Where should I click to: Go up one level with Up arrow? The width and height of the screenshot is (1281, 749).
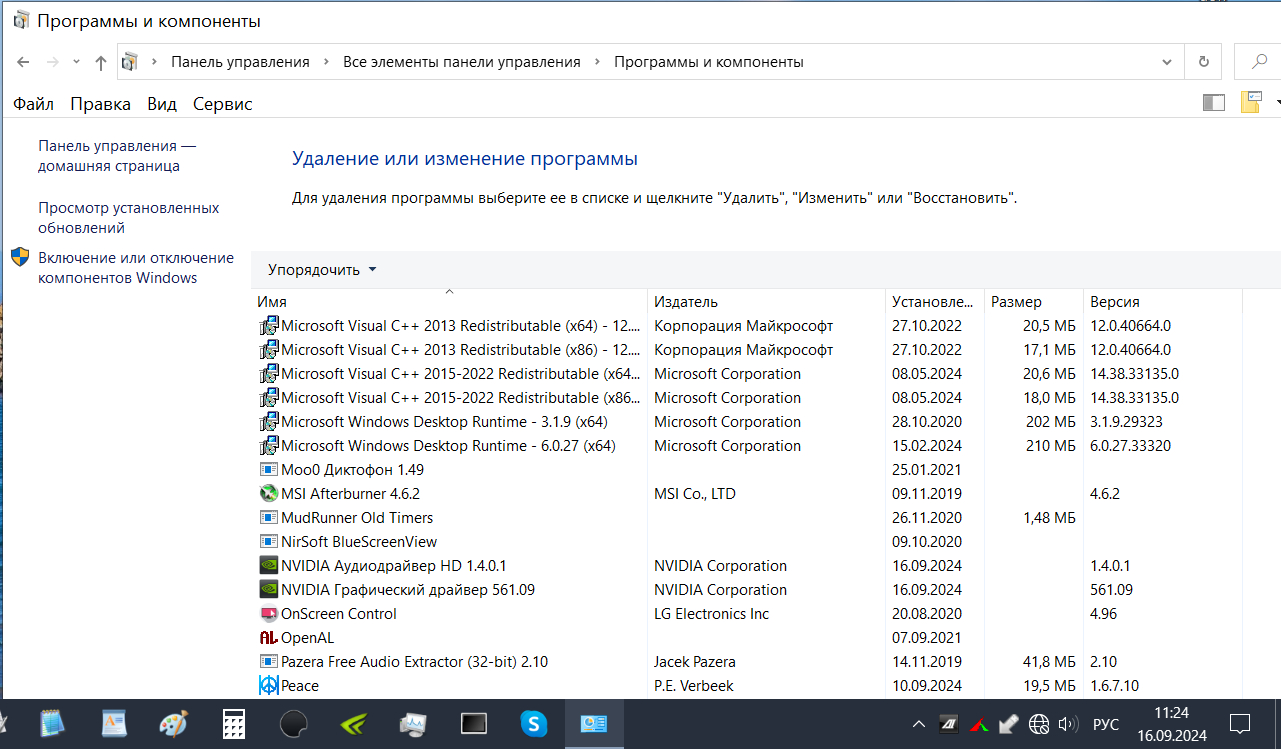point(100,62)
